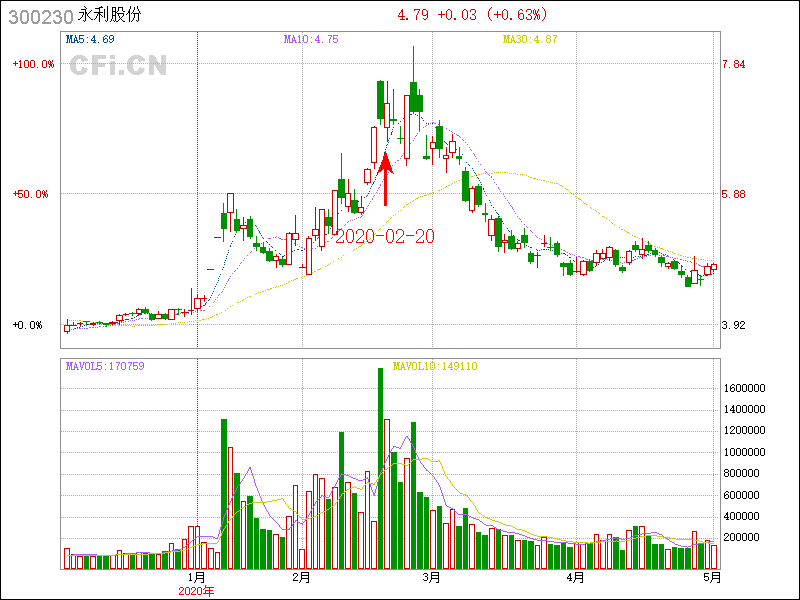Viewport: 800px width, 600px height.
Task: Click the 3.92 price axis label
Action: click(733, 325)
